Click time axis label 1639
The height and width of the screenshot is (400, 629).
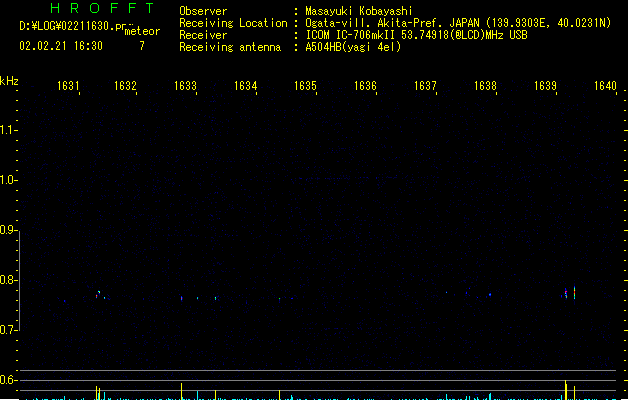tap(545, 86)
